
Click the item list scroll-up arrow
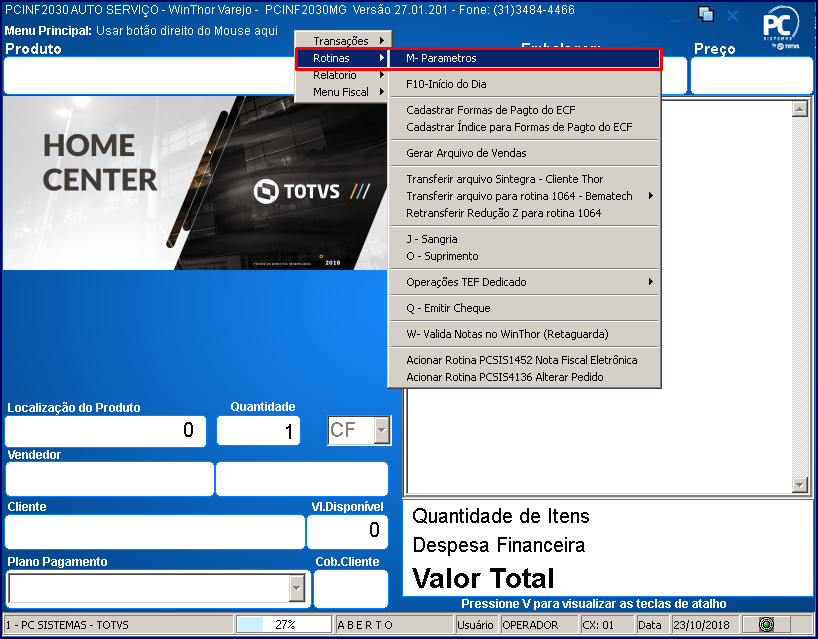pyautogui.click(x=799, y=108)
